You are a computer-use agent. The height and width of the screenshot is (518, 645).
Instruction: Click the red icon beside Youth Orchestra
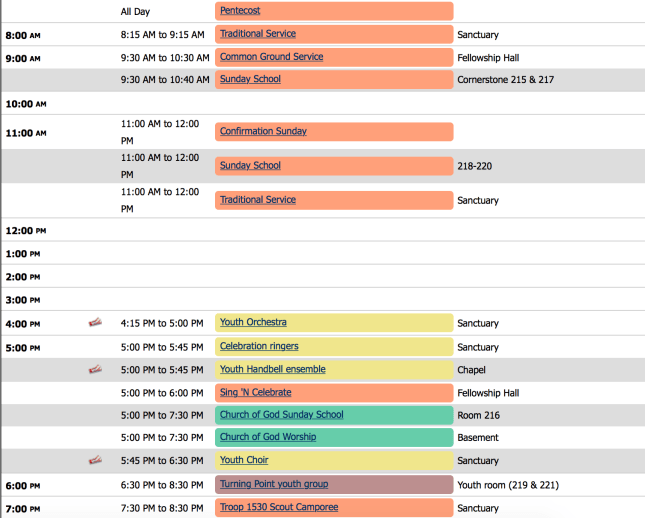[95, 322]
